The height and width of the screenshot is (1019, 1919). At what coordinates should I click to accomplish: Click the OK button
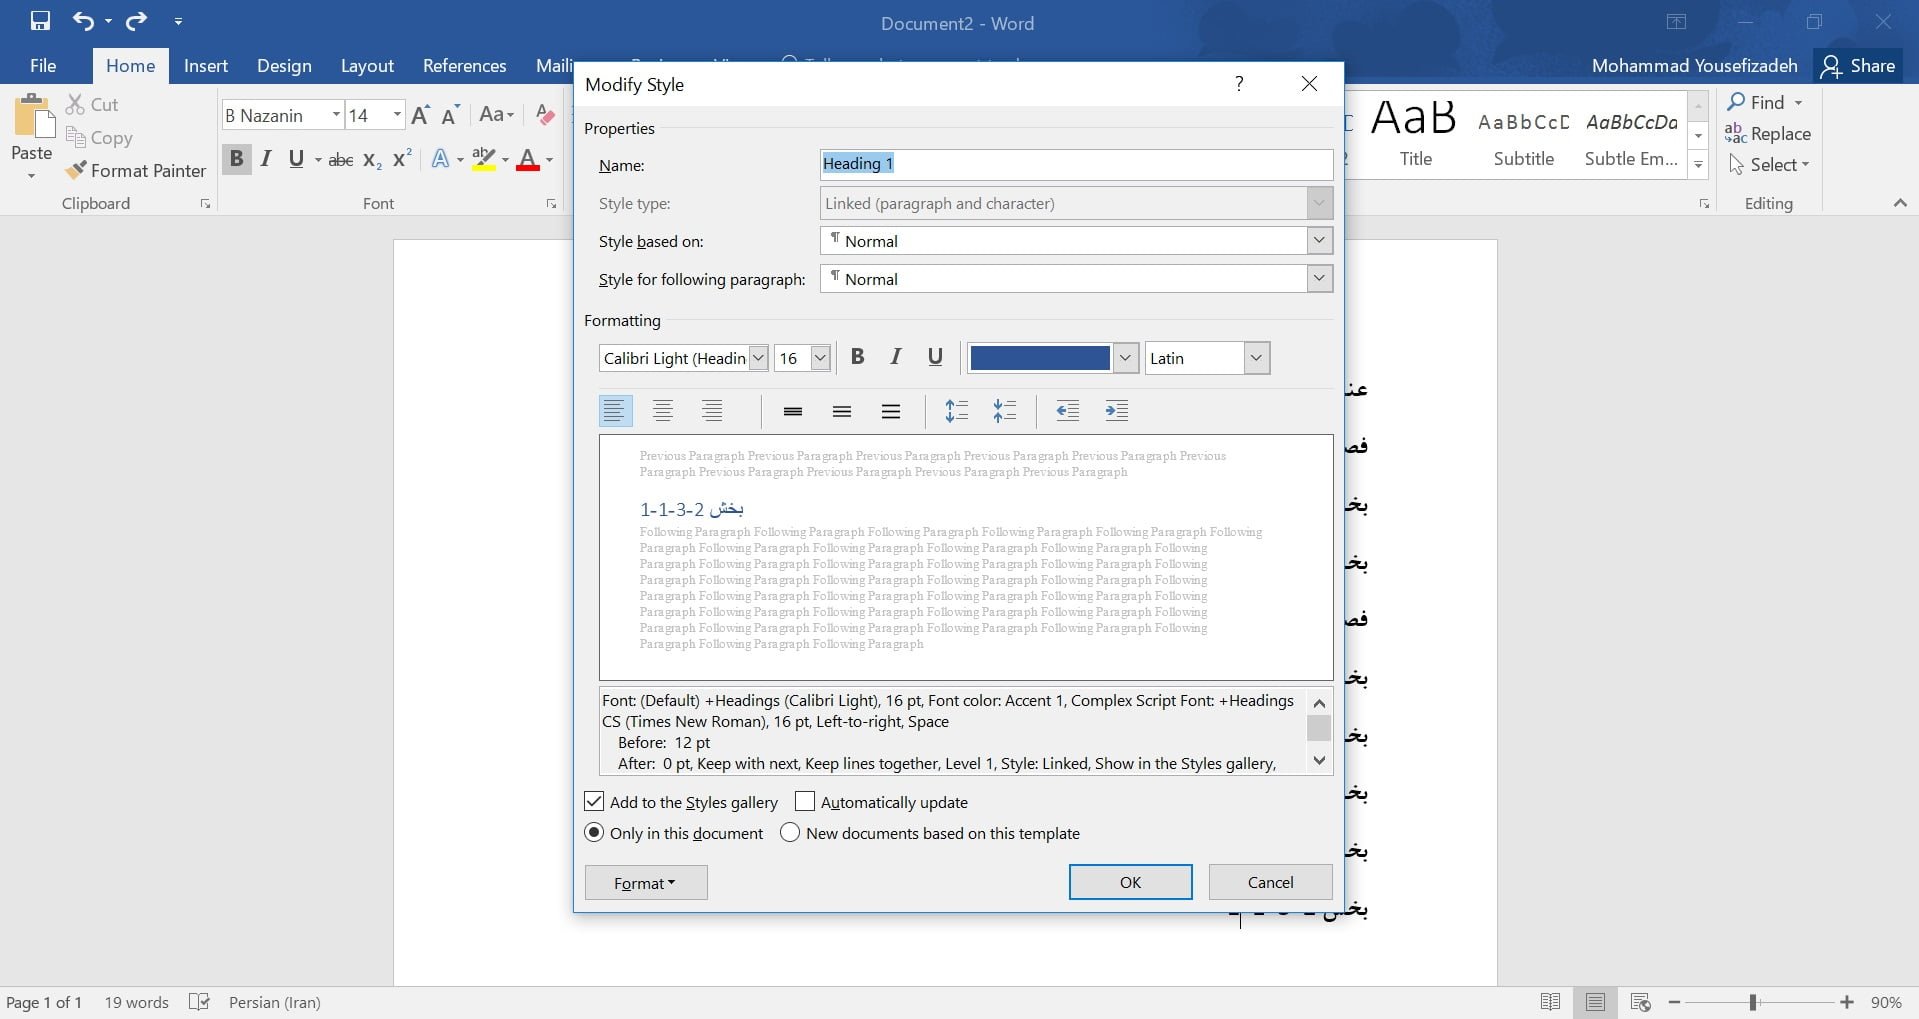pos(1130,882)
